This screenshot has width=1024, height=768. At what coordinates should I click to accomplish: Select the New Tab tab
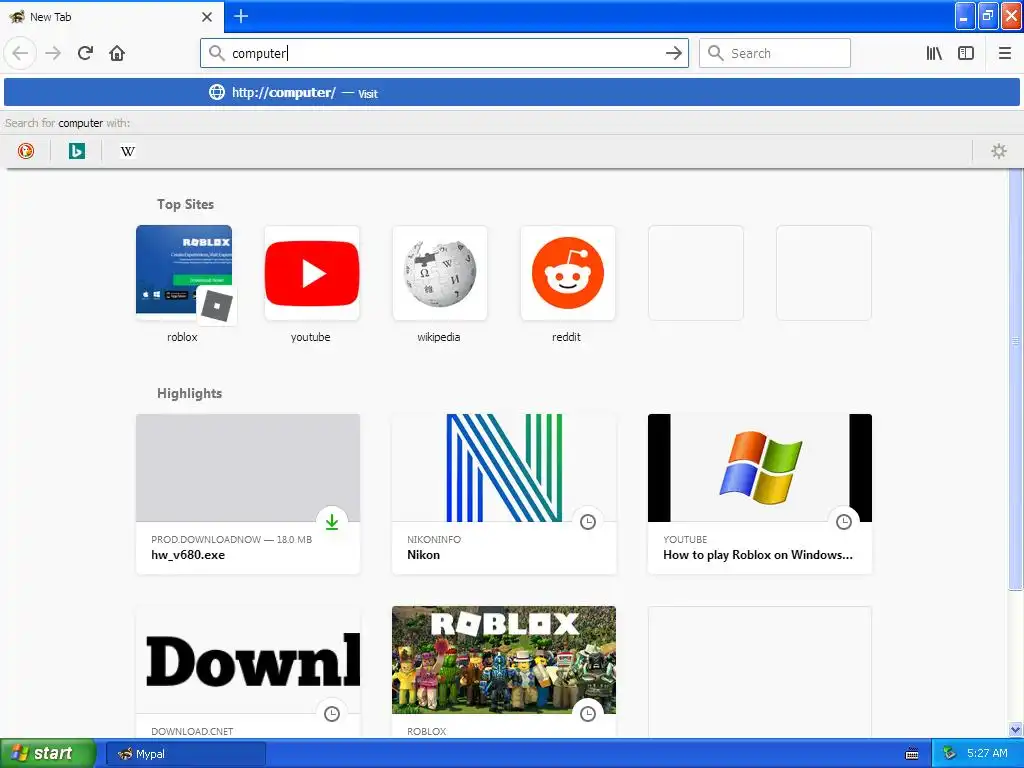coord(111,17)
